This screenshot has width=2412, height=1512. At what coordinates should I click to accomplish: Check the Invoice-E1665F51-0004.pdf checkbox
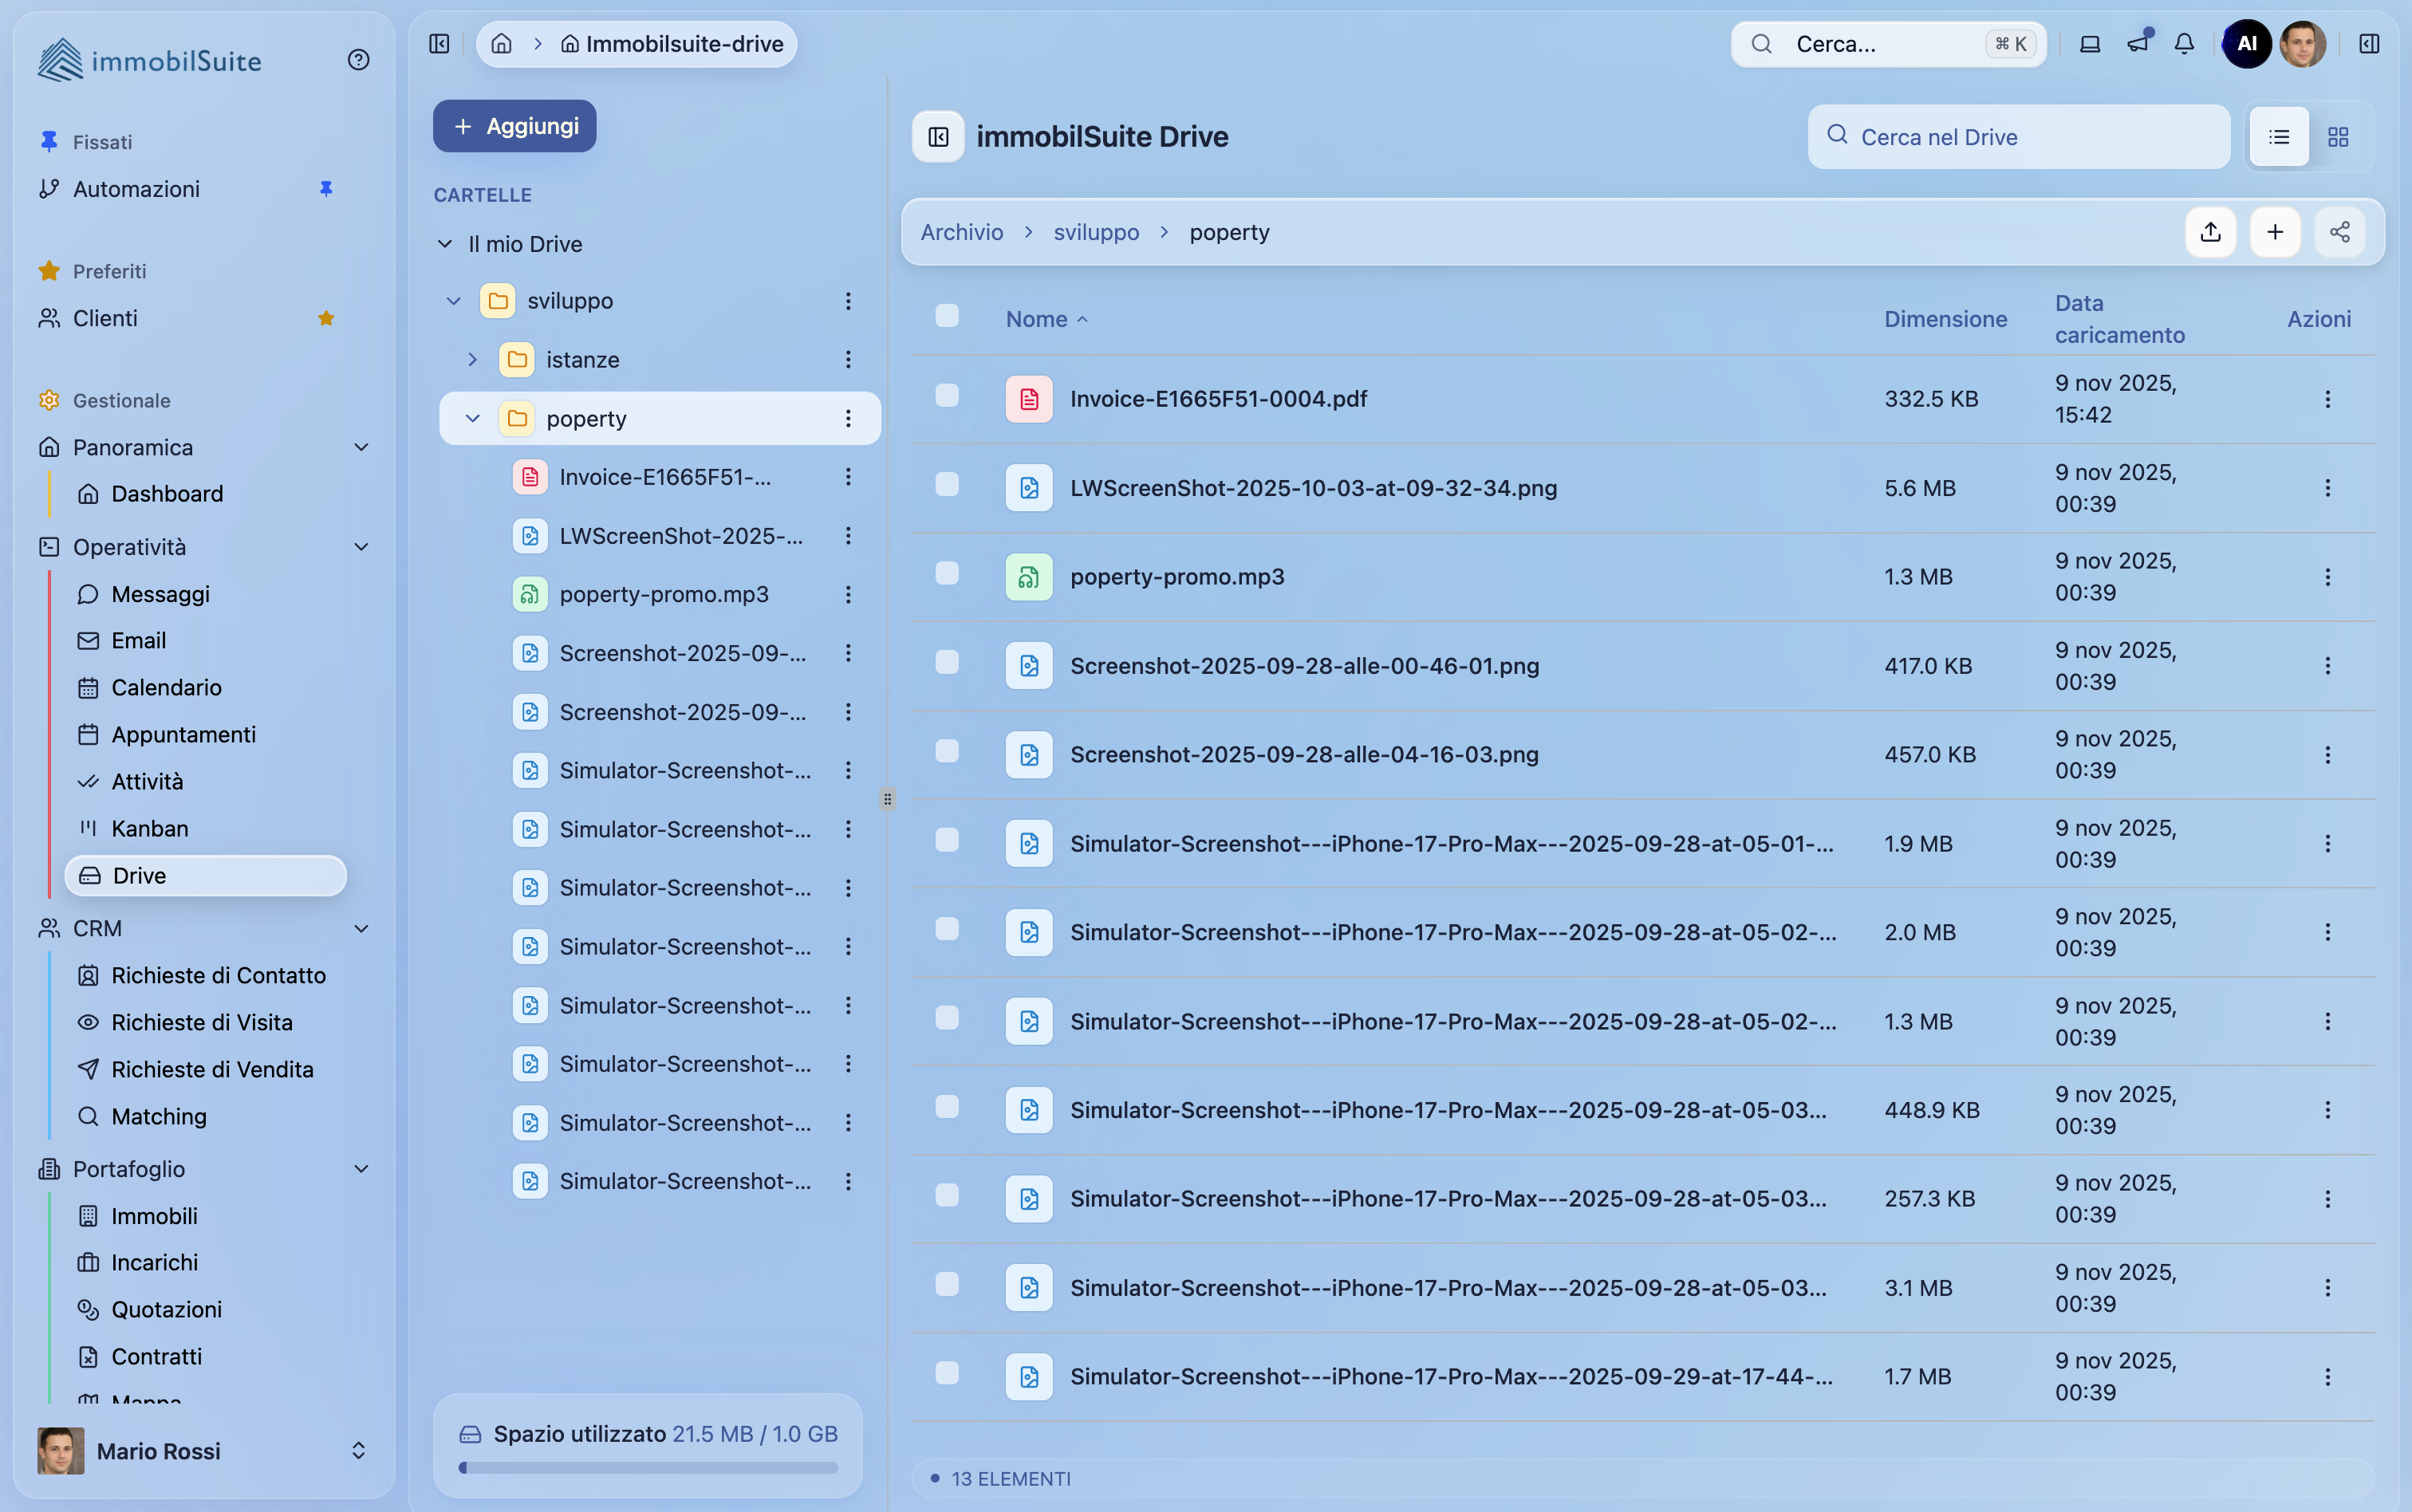[946, 396]
